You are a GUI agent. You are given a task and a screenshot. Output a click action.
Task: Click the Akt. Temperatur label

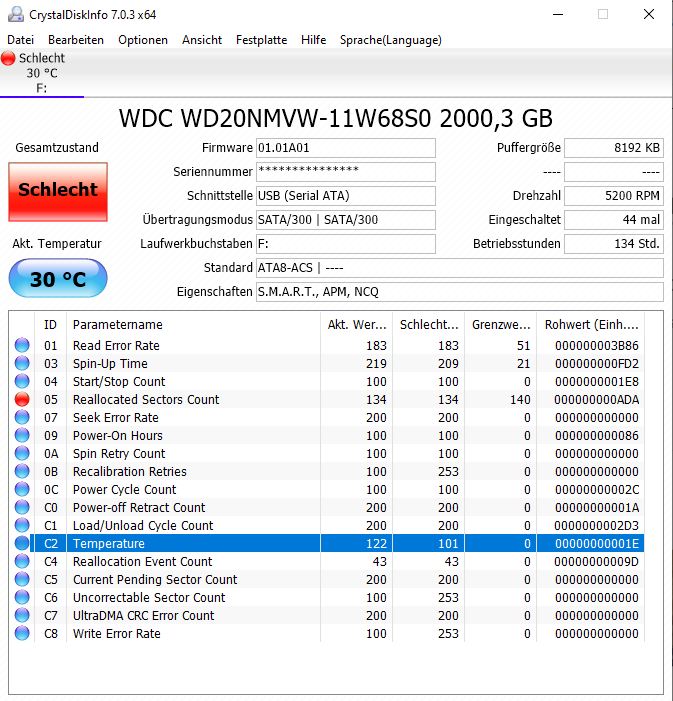point(57,244)
